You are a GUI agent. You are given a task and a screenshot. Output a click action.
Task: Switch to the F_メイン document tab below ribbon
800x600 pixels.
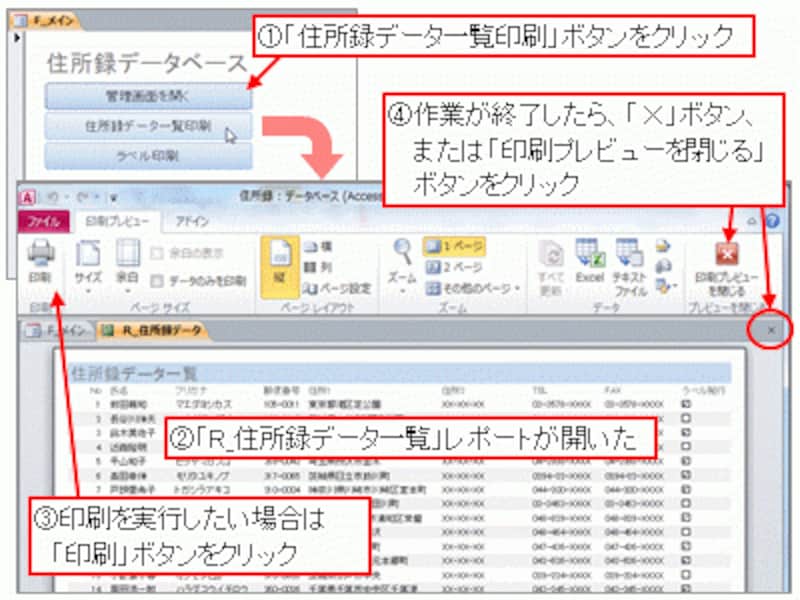click(59, 331)
